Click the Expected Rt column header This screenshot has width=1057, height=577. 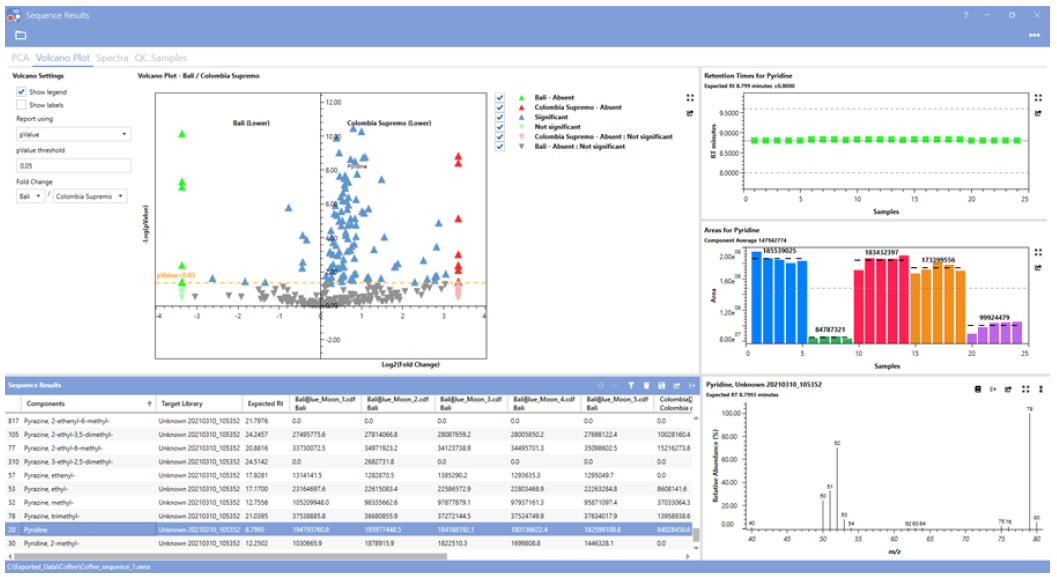click(264, 404)
